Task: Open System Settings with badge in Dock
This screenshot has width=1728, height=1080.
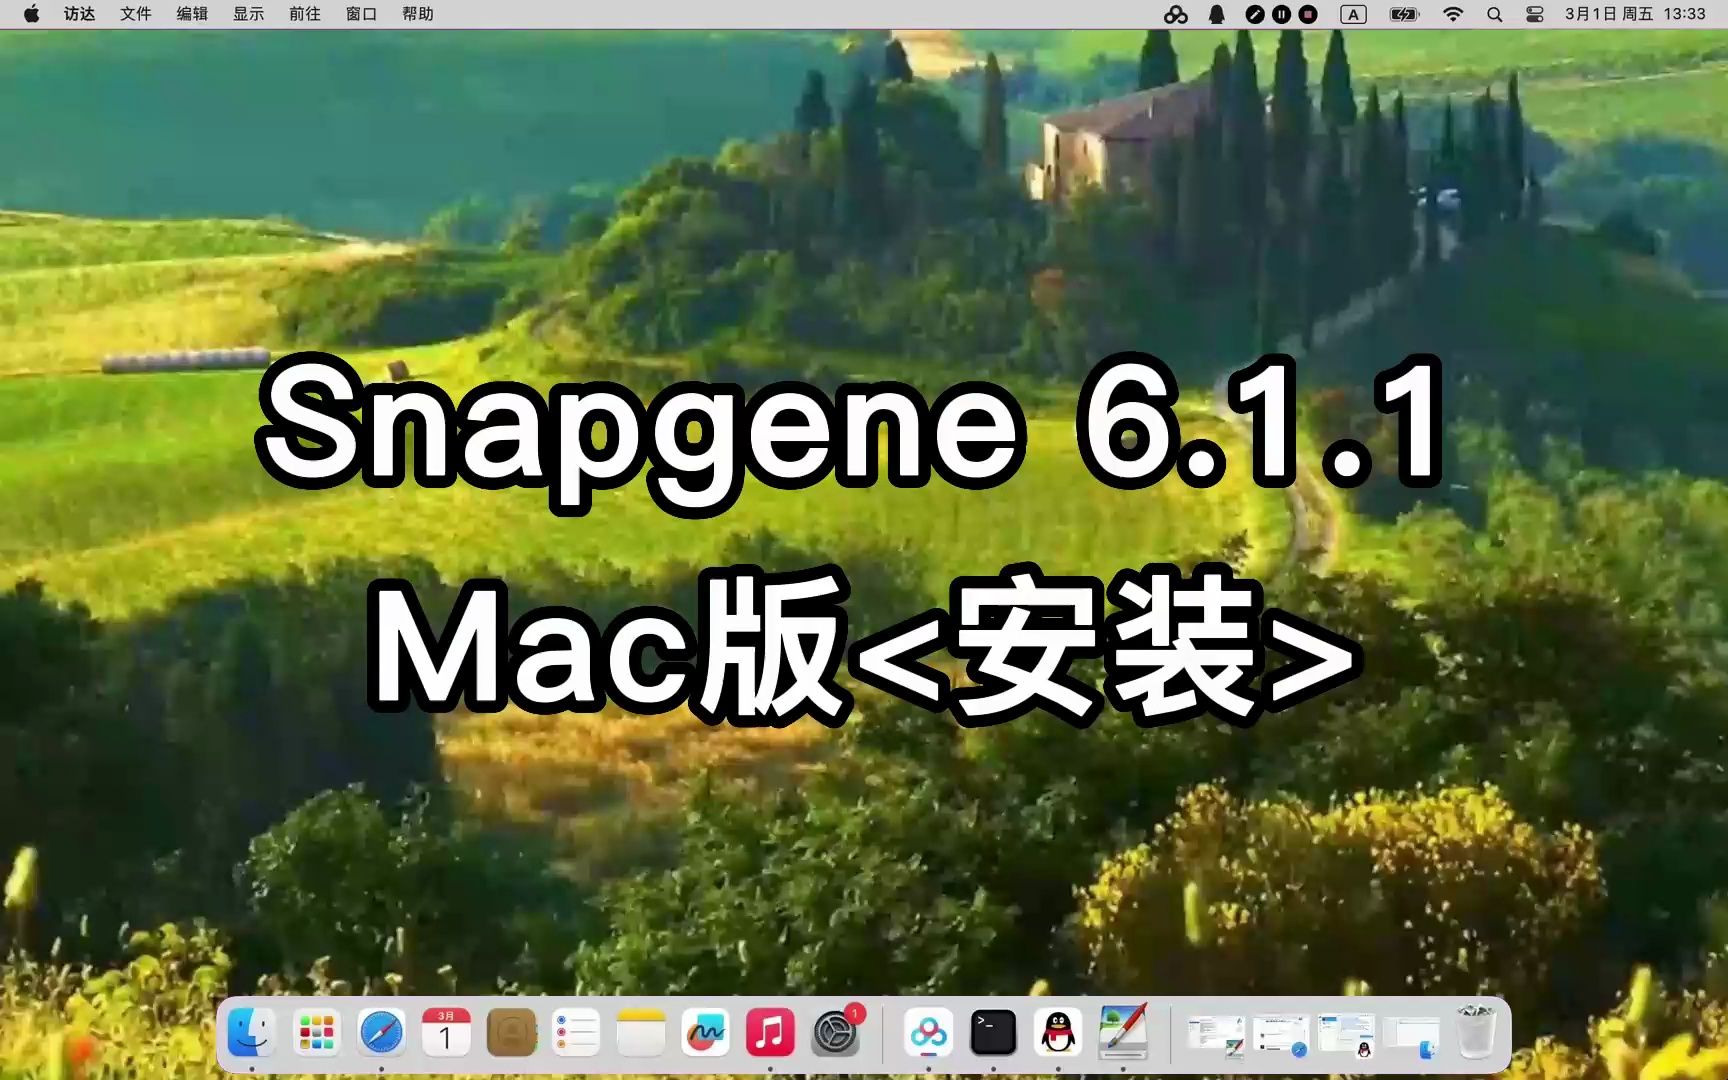Action: [835, 1032]
